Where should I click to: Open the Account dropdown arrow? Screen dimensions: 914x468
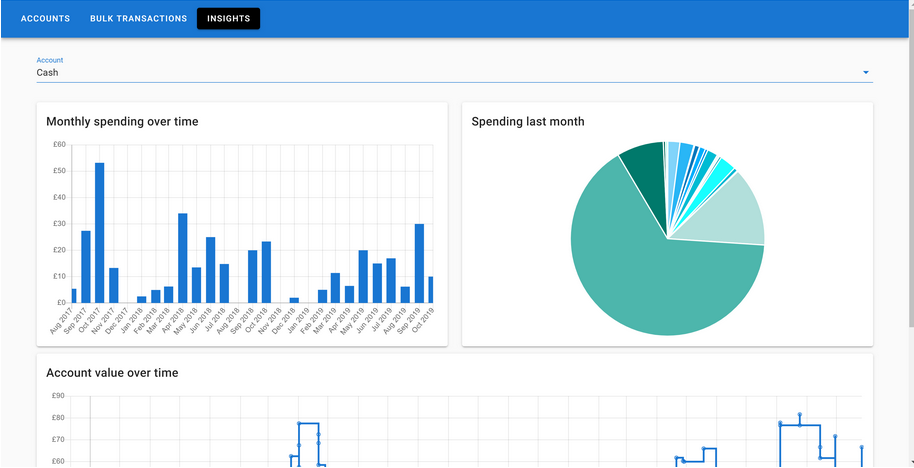point(866,72)
